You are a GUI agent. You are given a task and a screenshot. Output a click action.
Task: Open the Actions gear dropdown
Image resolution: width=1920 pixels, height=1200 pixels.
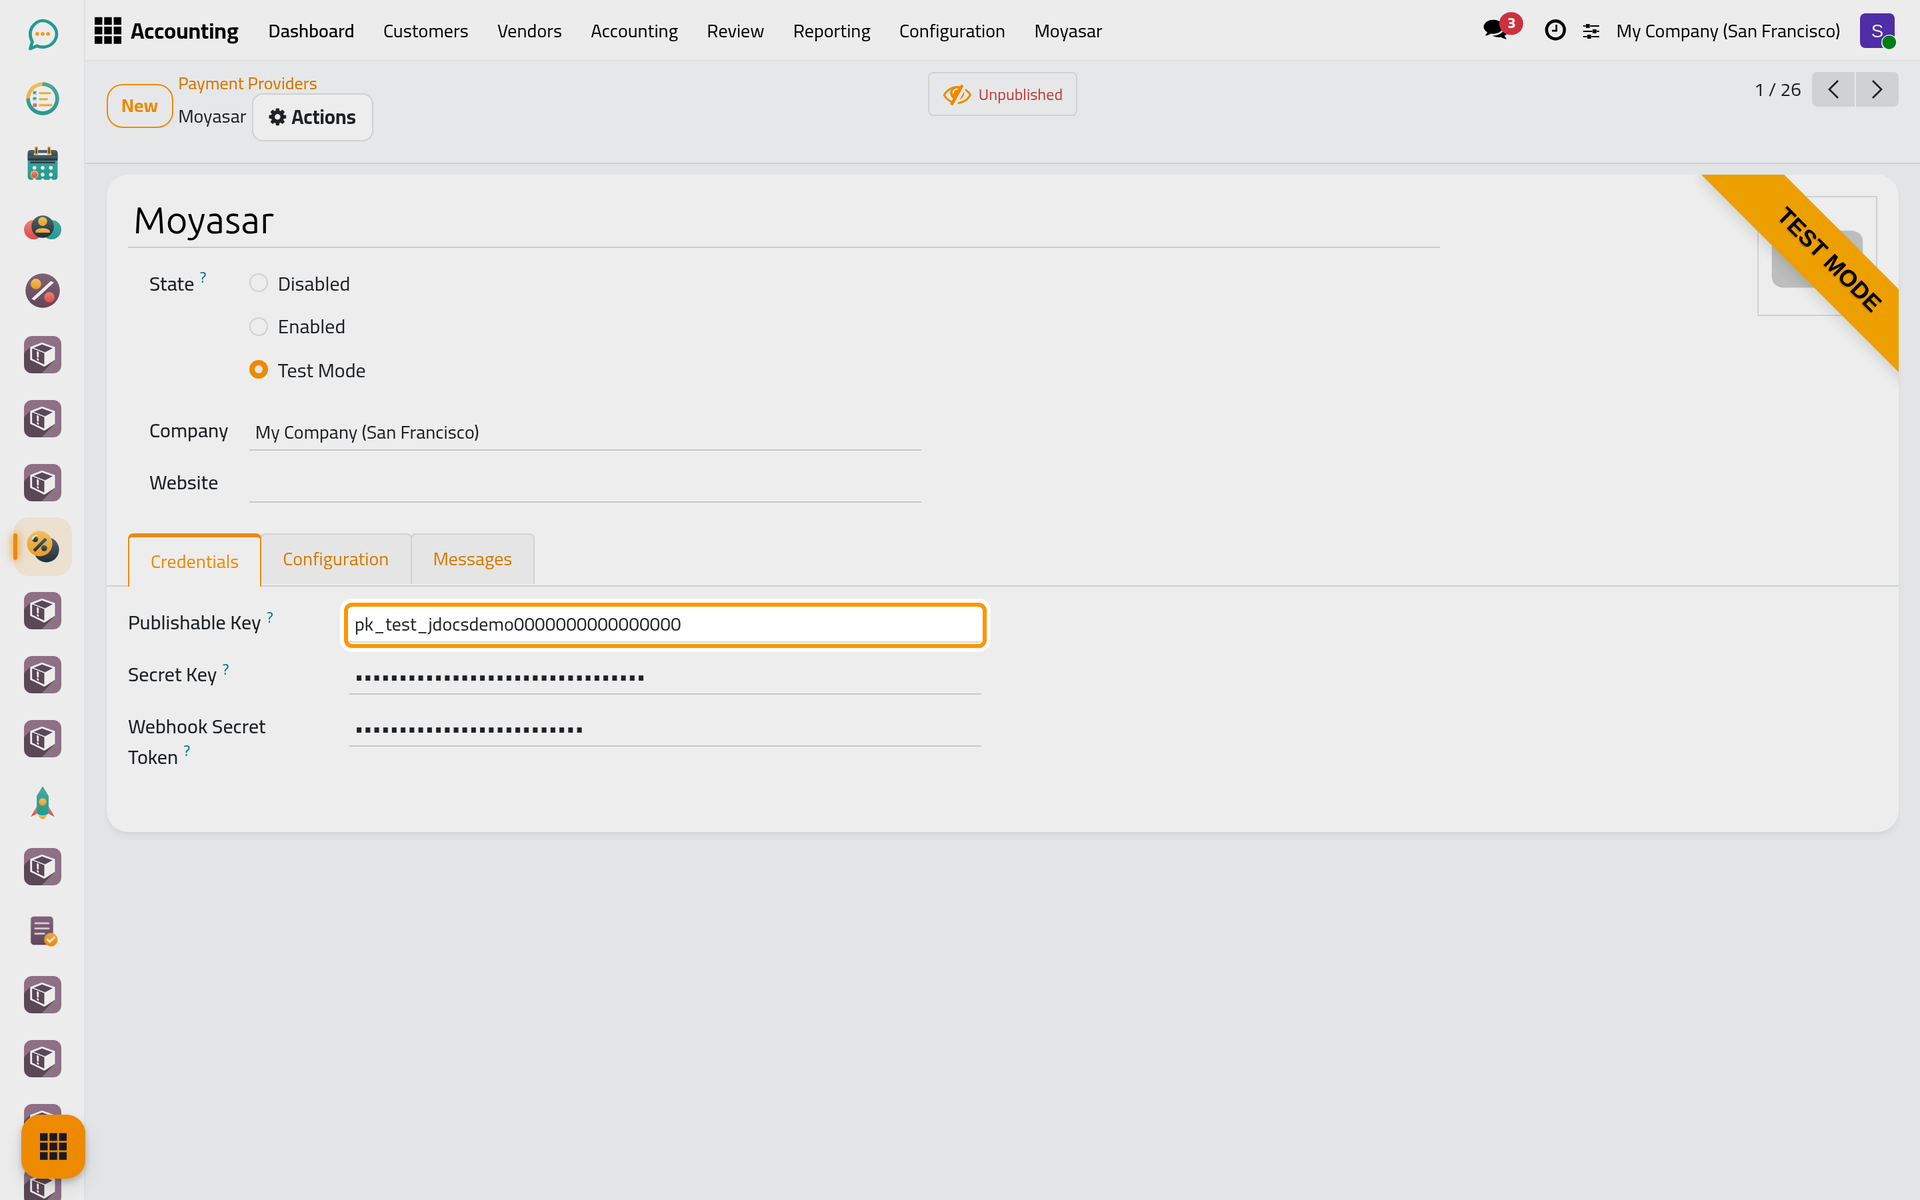(x=312, y=117)
